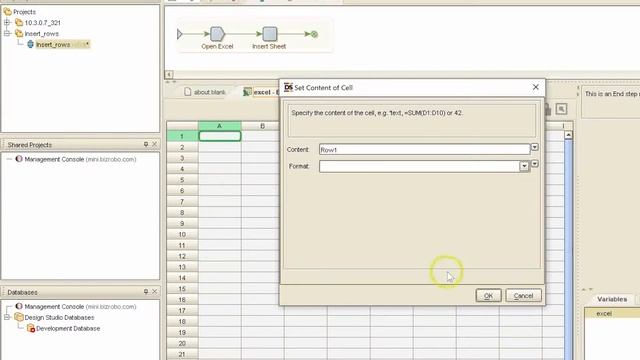This screenshot has height=360, width=640.
Task: Select row 1 header in spreadsheet
Action: pos(182,136)
